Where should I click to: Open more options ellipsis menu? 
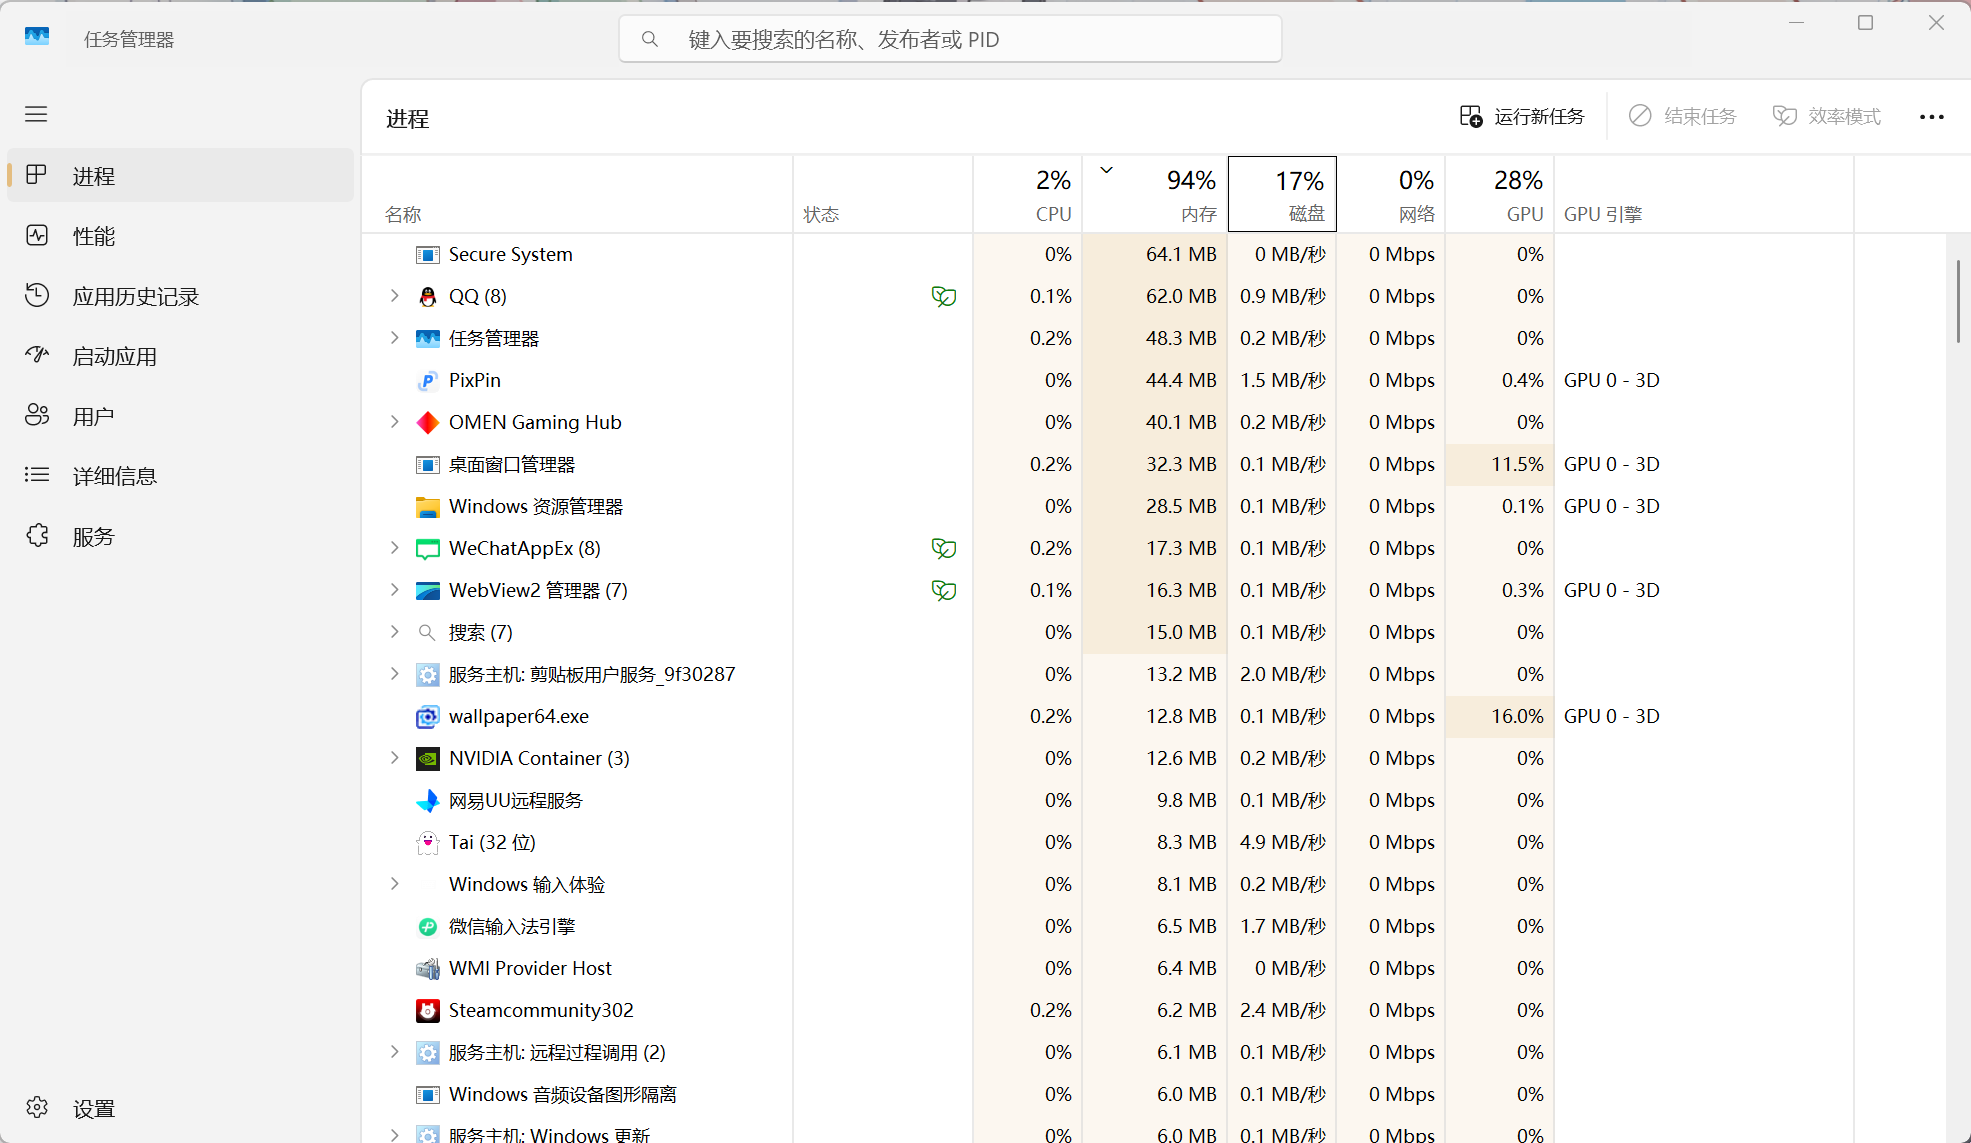[x=1932, y=117]
